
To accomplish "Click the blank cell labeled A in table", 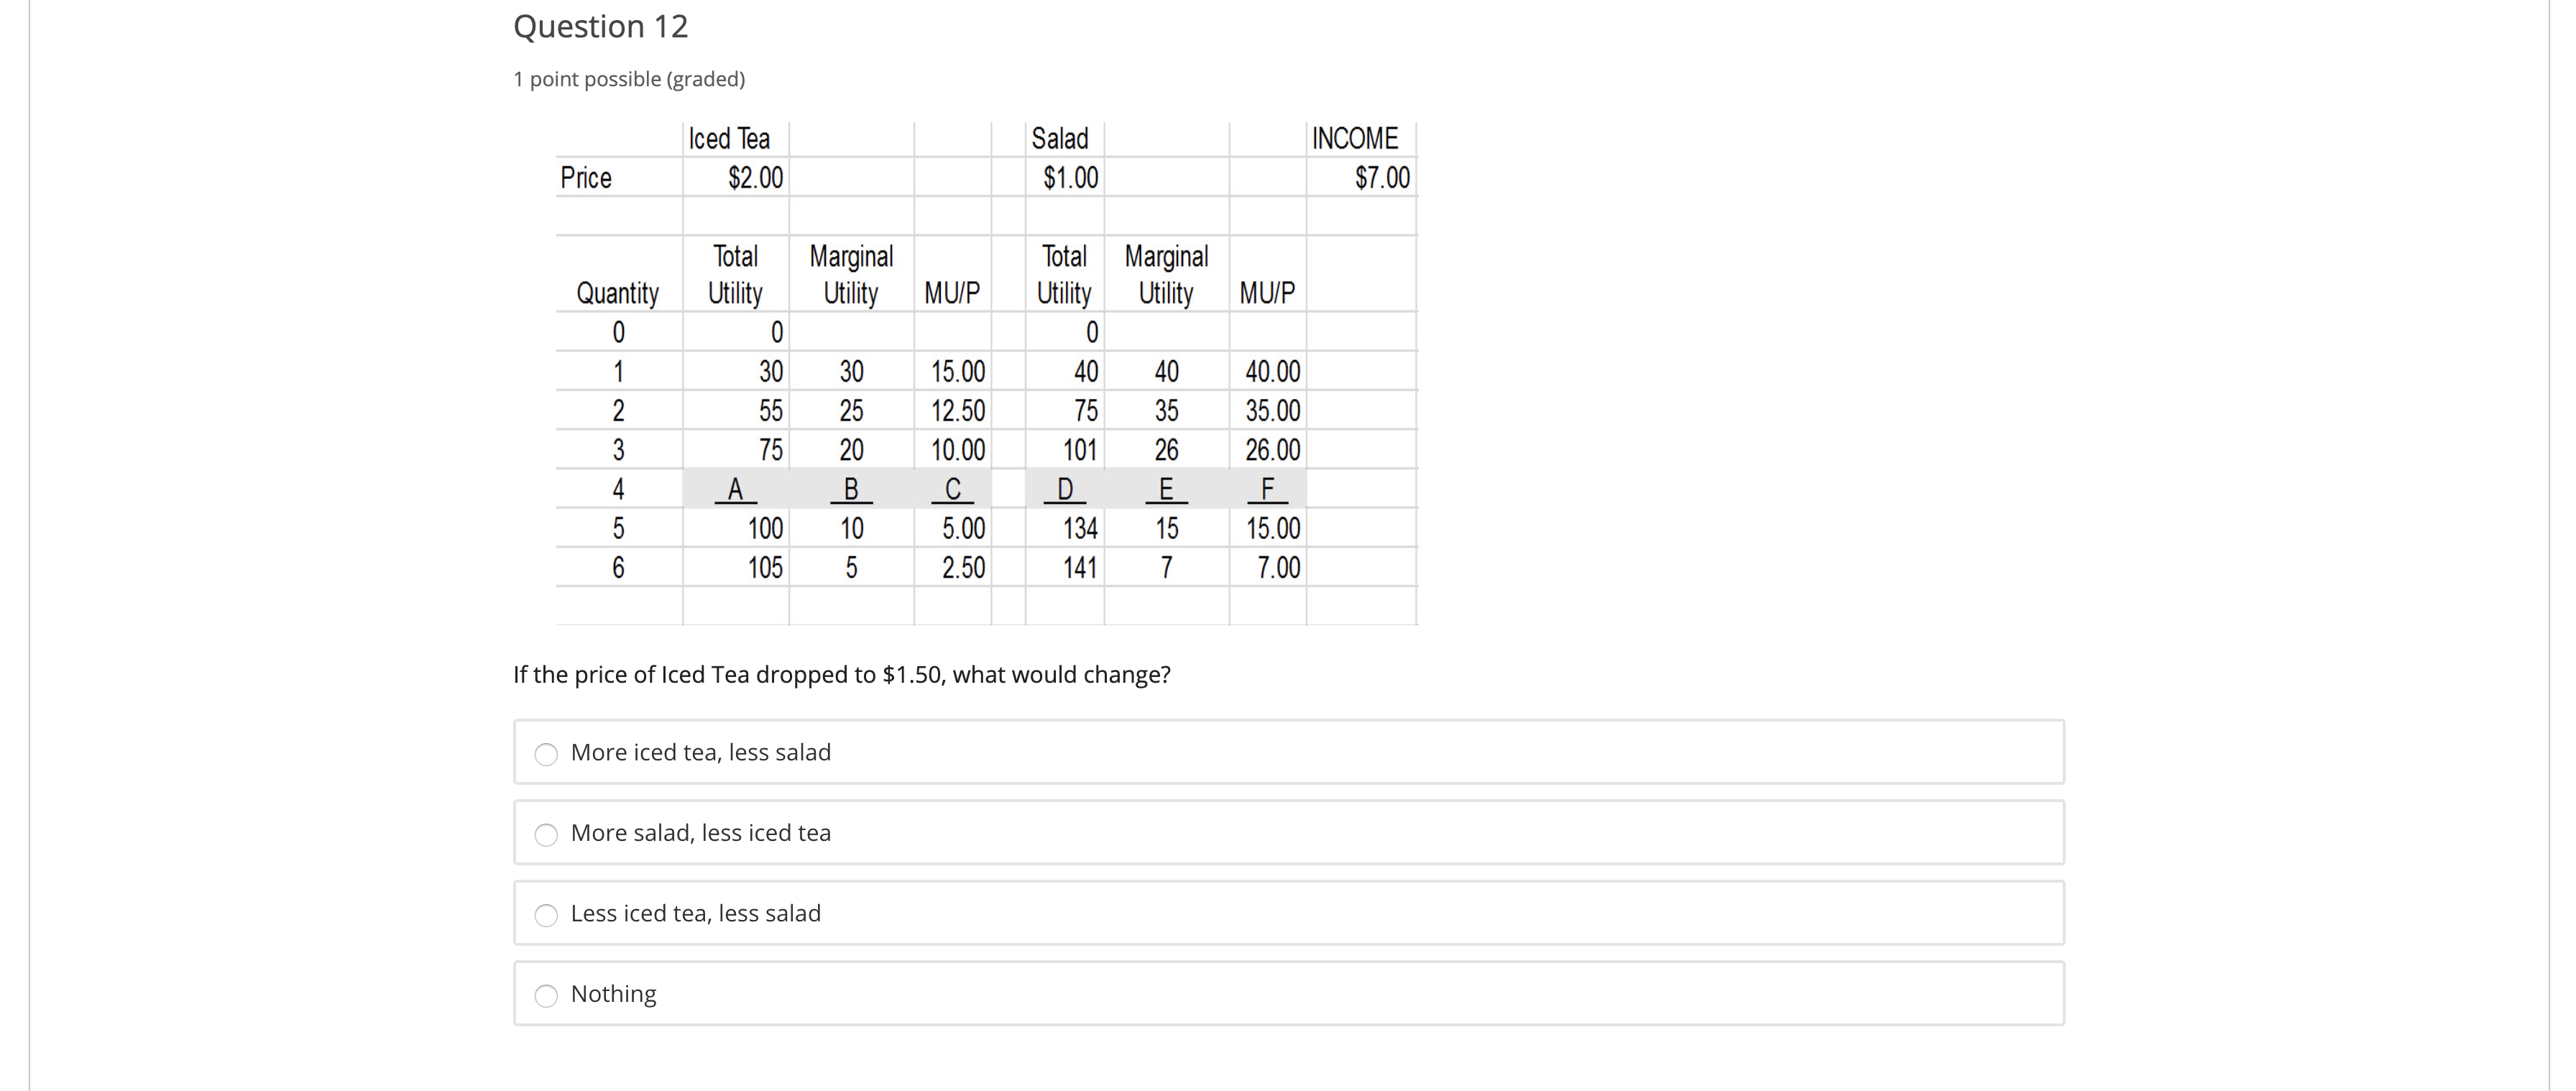I will 736,489.
